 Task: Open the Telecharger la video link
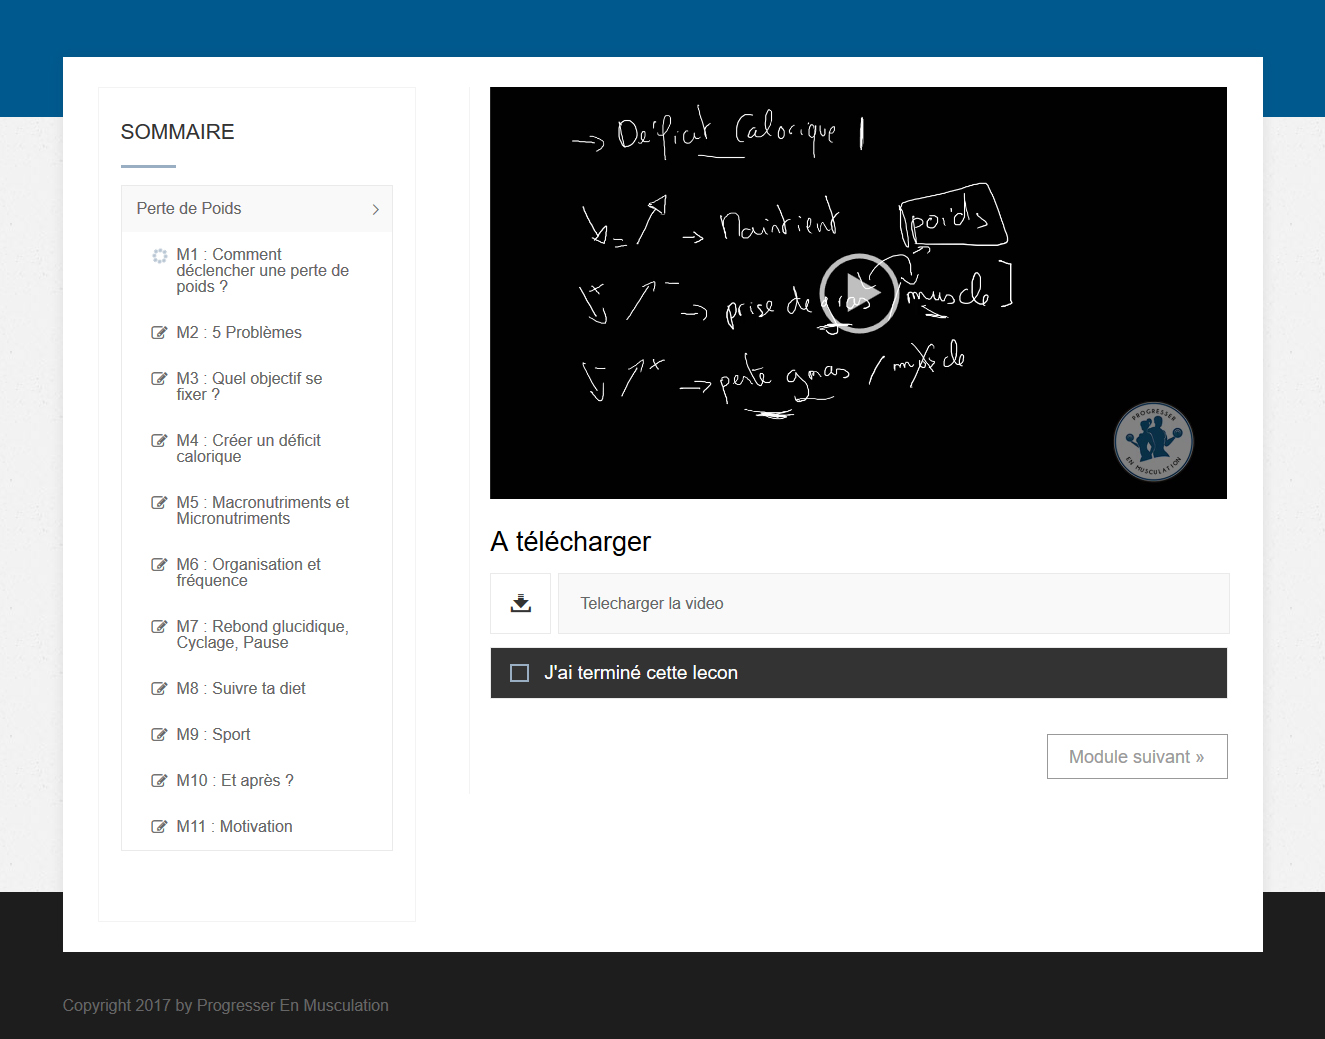pyautogui.click(x=652, y=603)
